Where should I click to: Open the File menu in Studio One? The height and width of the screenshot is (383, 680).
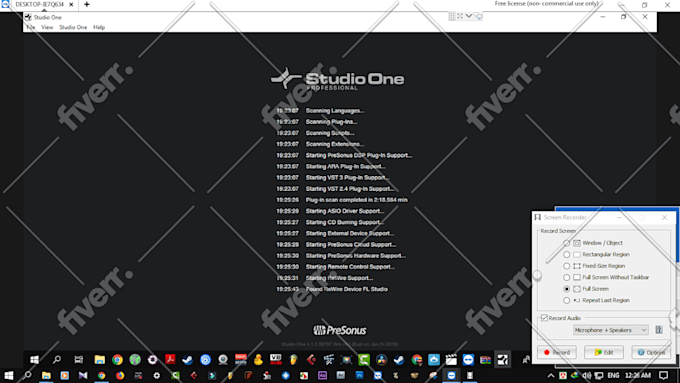31,27
